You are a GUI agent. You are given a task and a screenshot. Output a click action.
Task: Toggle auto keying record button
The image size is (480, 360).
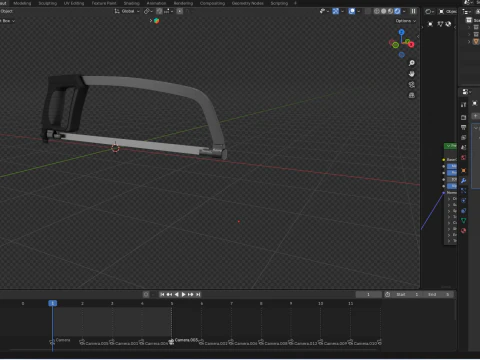click(146, 294)
